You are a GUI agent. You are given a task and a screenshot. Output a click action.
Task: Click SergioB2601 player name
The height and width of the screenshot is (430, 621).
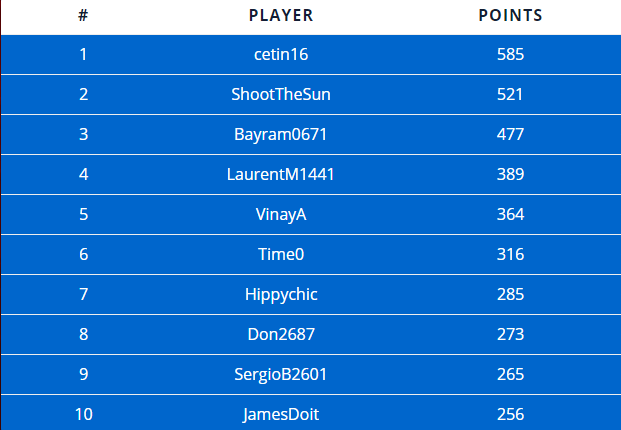(x=281, y=374)
